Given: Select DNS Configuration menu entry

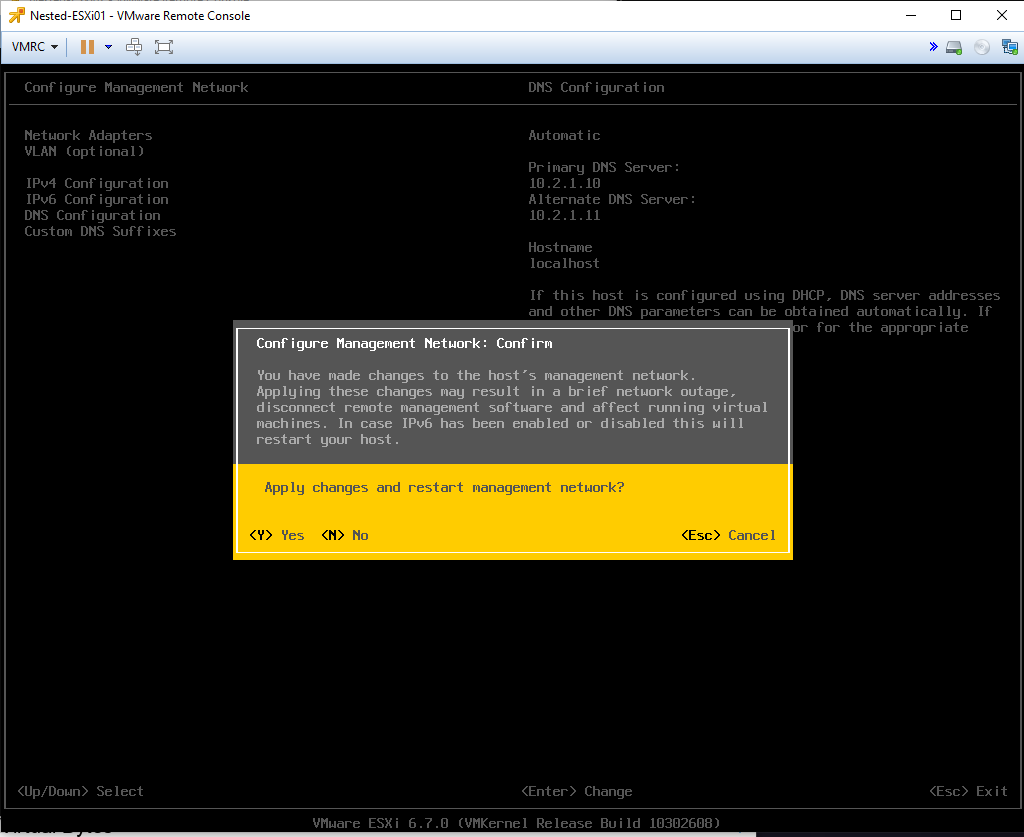Looking at the screenshot, I should (x=92, y=215).
